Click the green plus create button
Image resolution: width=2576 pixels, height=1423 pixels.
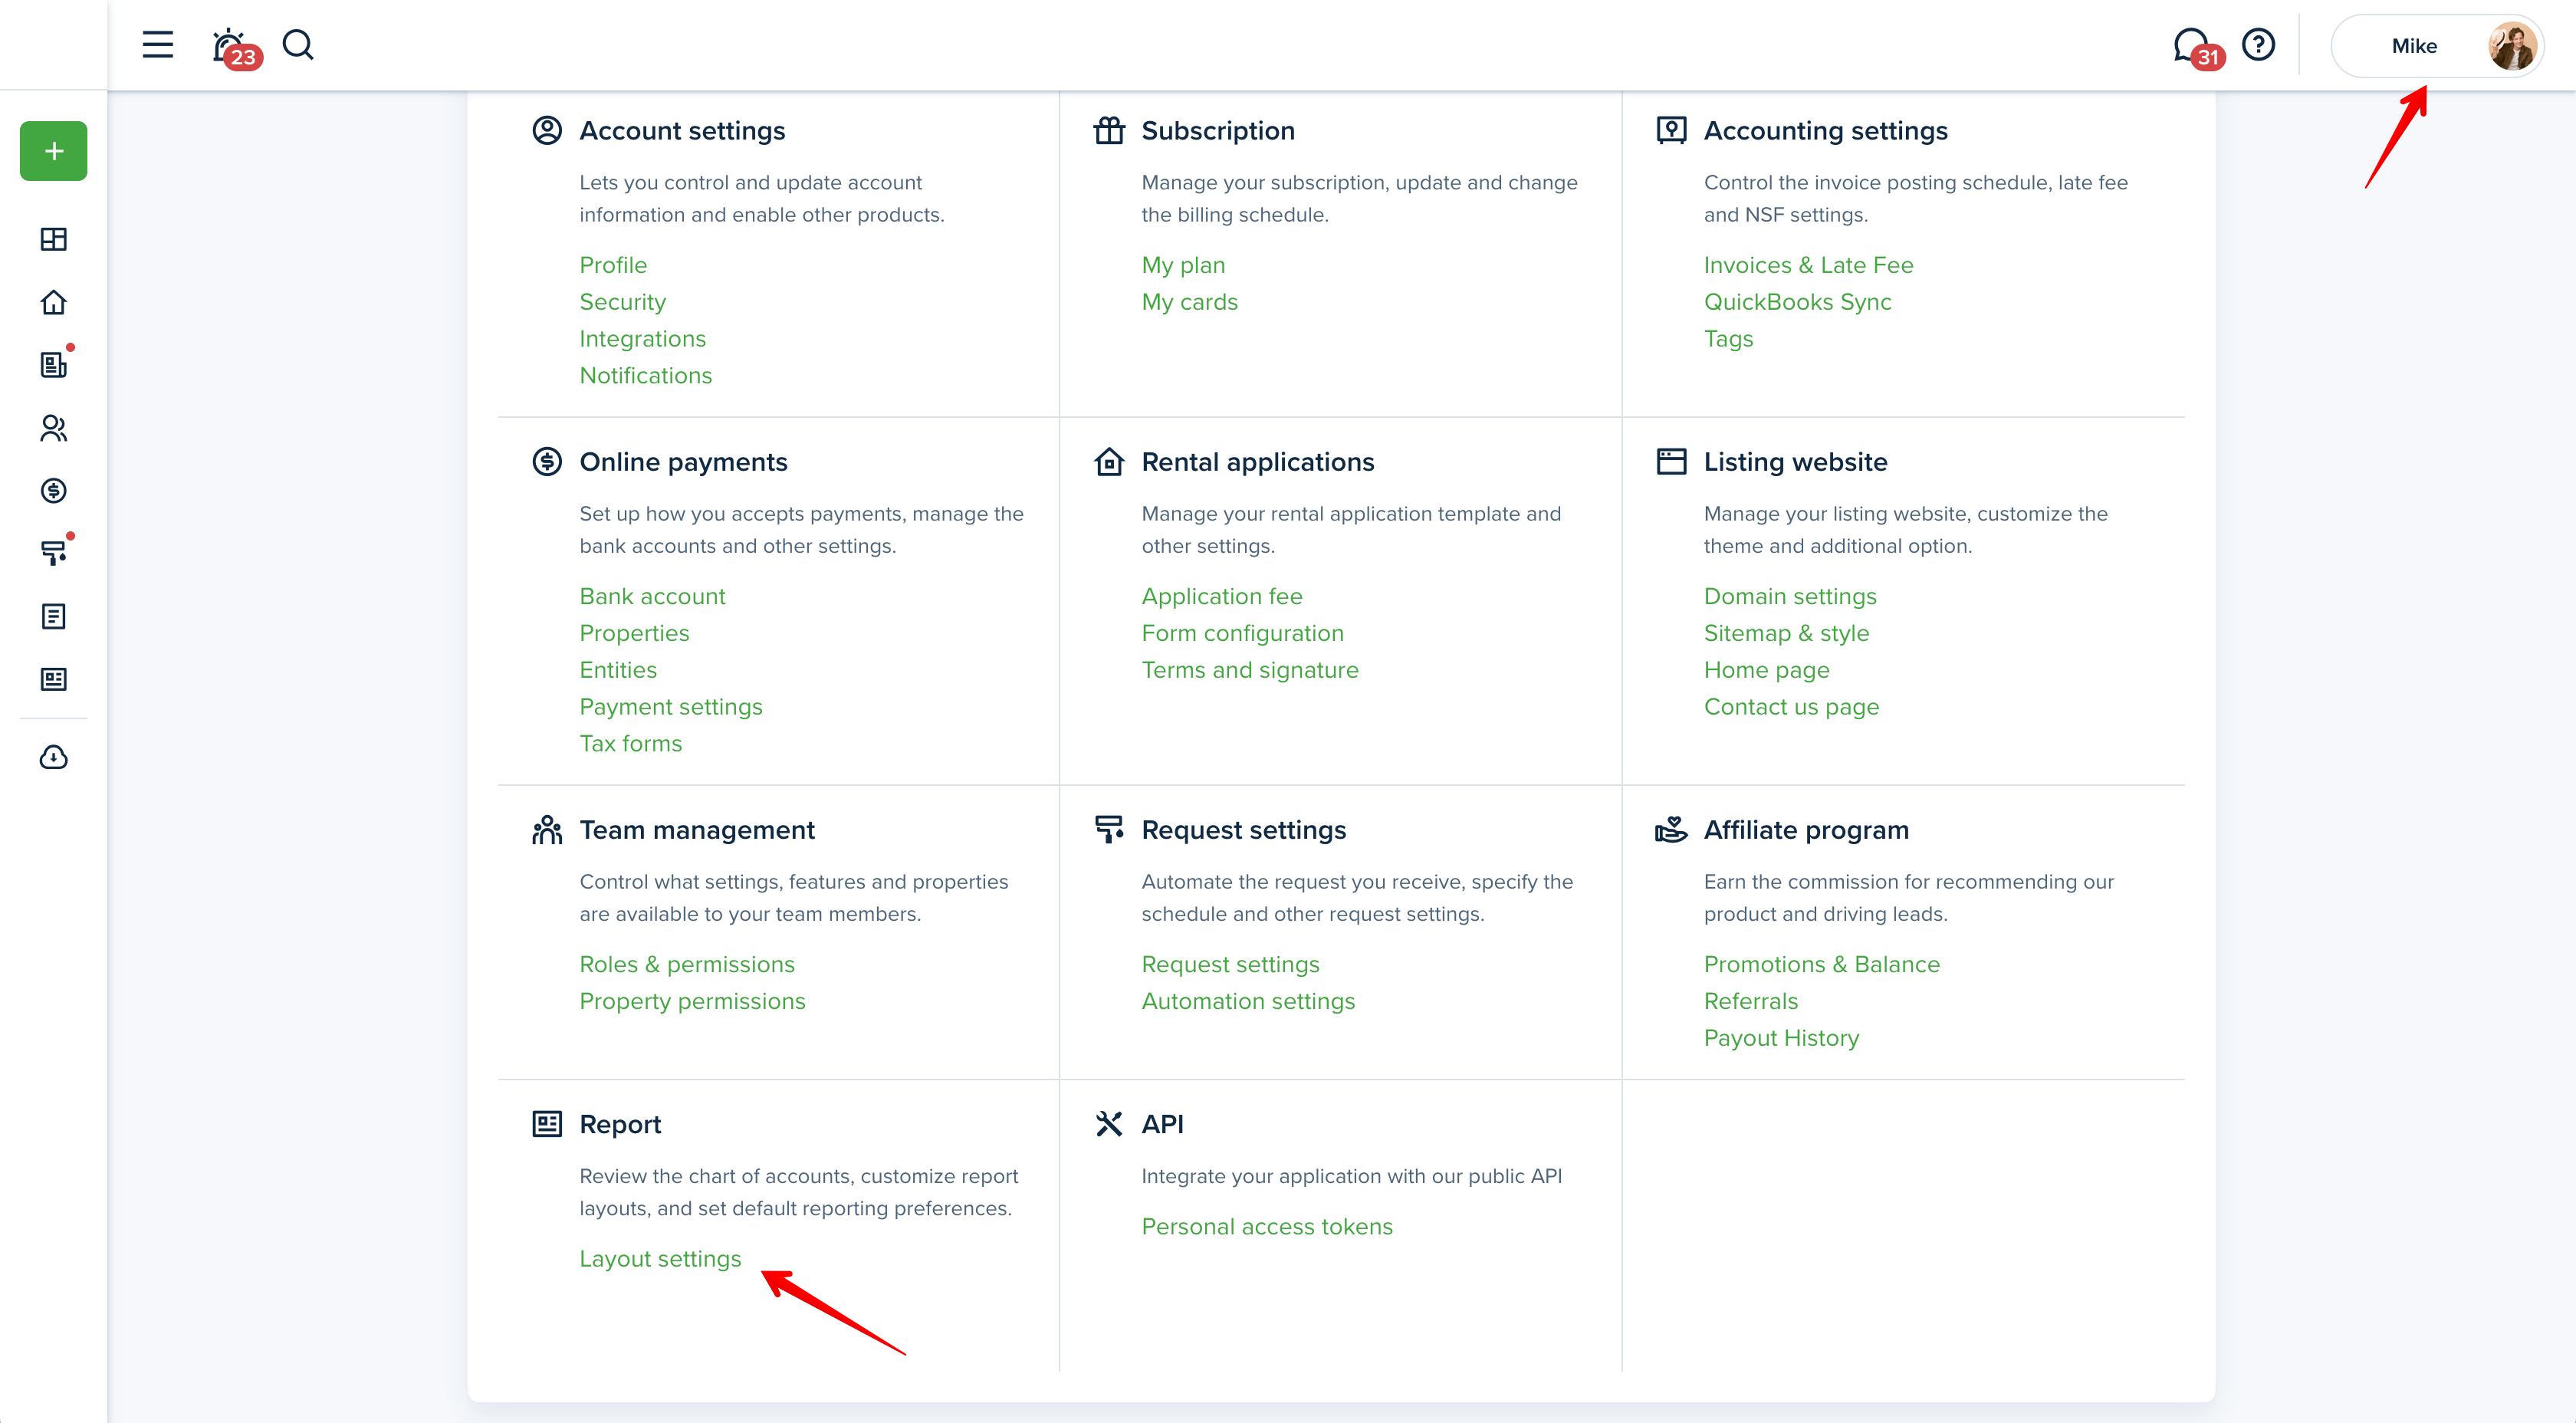[54, 151]
